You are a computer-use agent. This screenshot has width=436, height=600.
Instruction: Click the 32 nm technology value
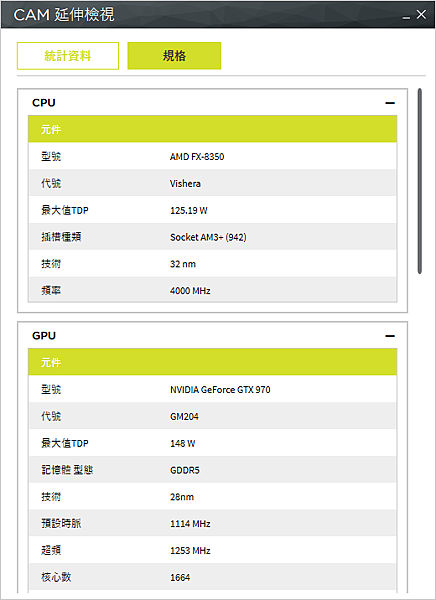tap(183, 264)
